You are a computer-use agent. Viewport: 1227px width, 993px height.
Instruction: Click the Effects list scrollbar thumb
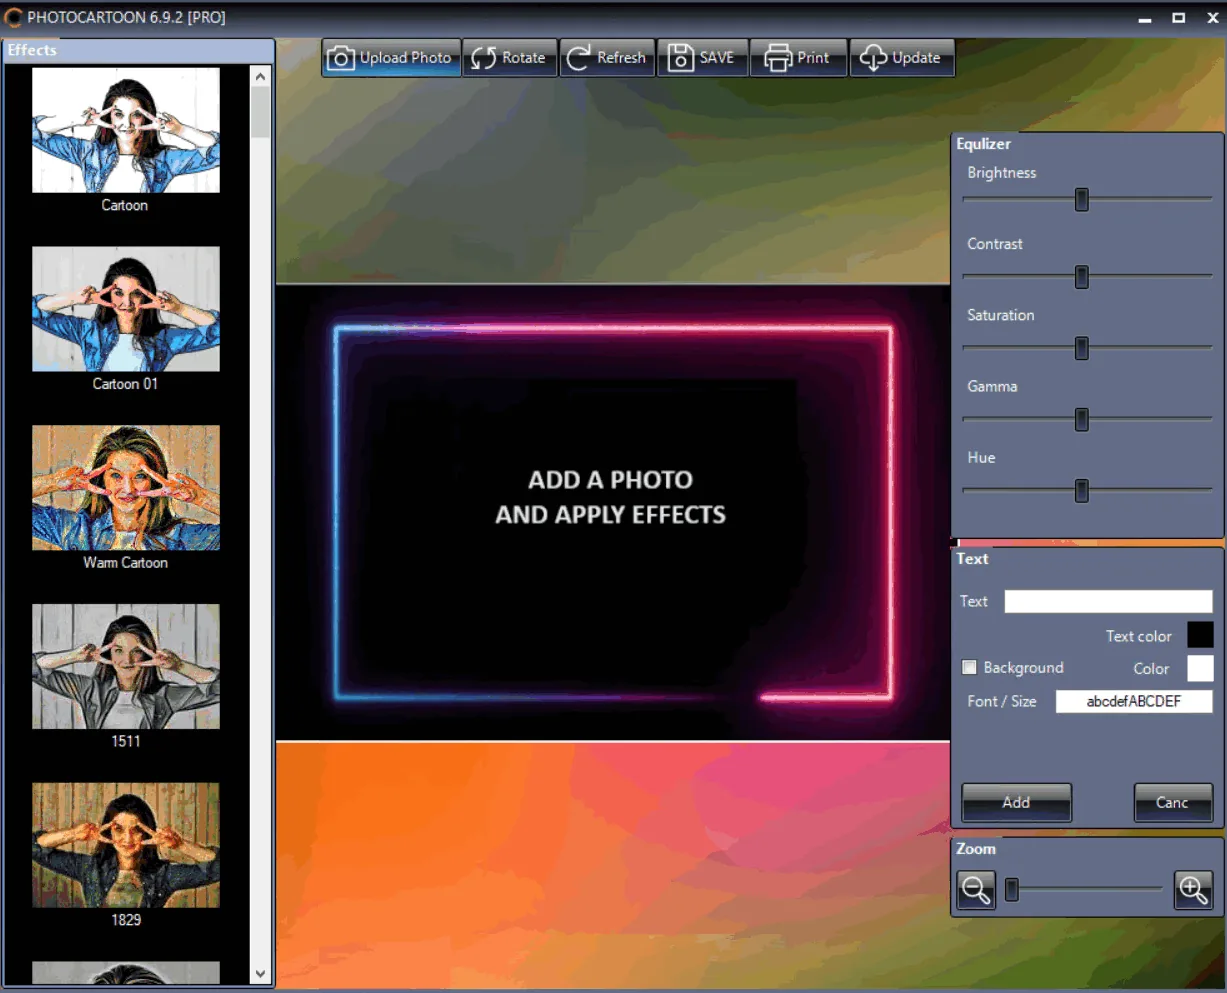click(x=261, y=112)
